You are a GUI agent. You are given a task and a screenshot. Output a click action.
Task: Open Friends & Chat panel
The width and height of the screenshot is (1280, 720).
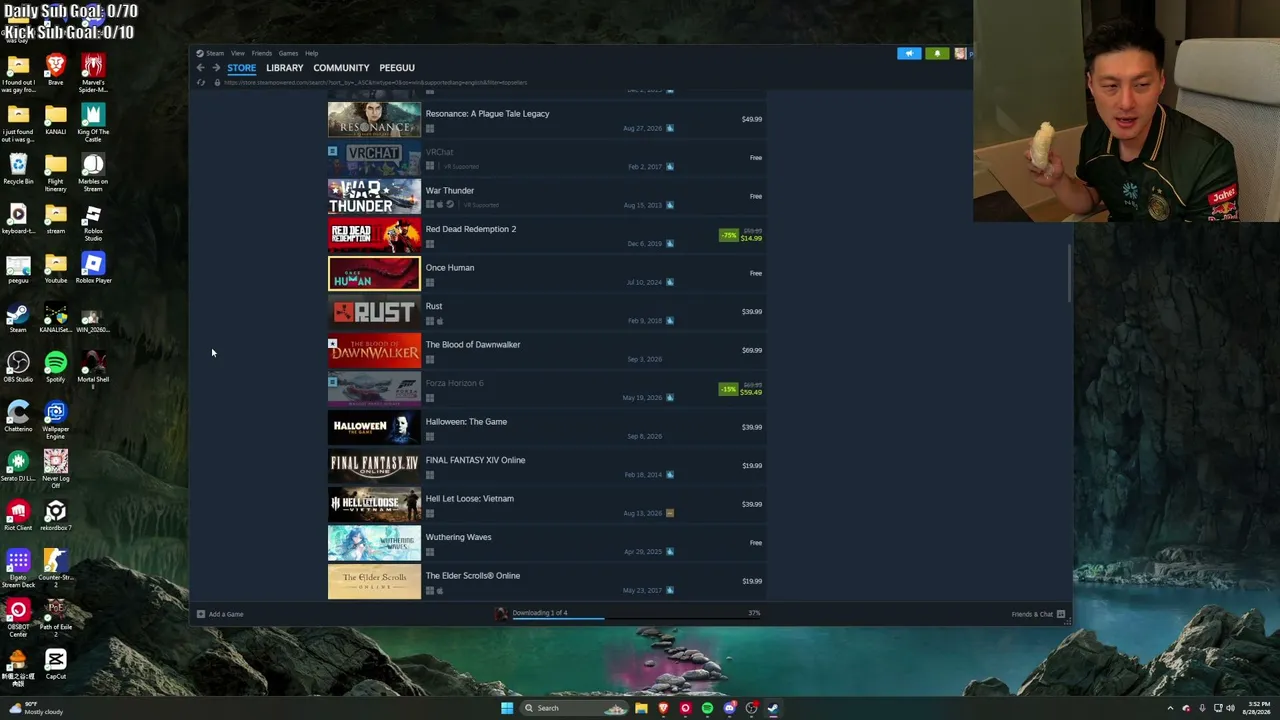pos(1038,614)
